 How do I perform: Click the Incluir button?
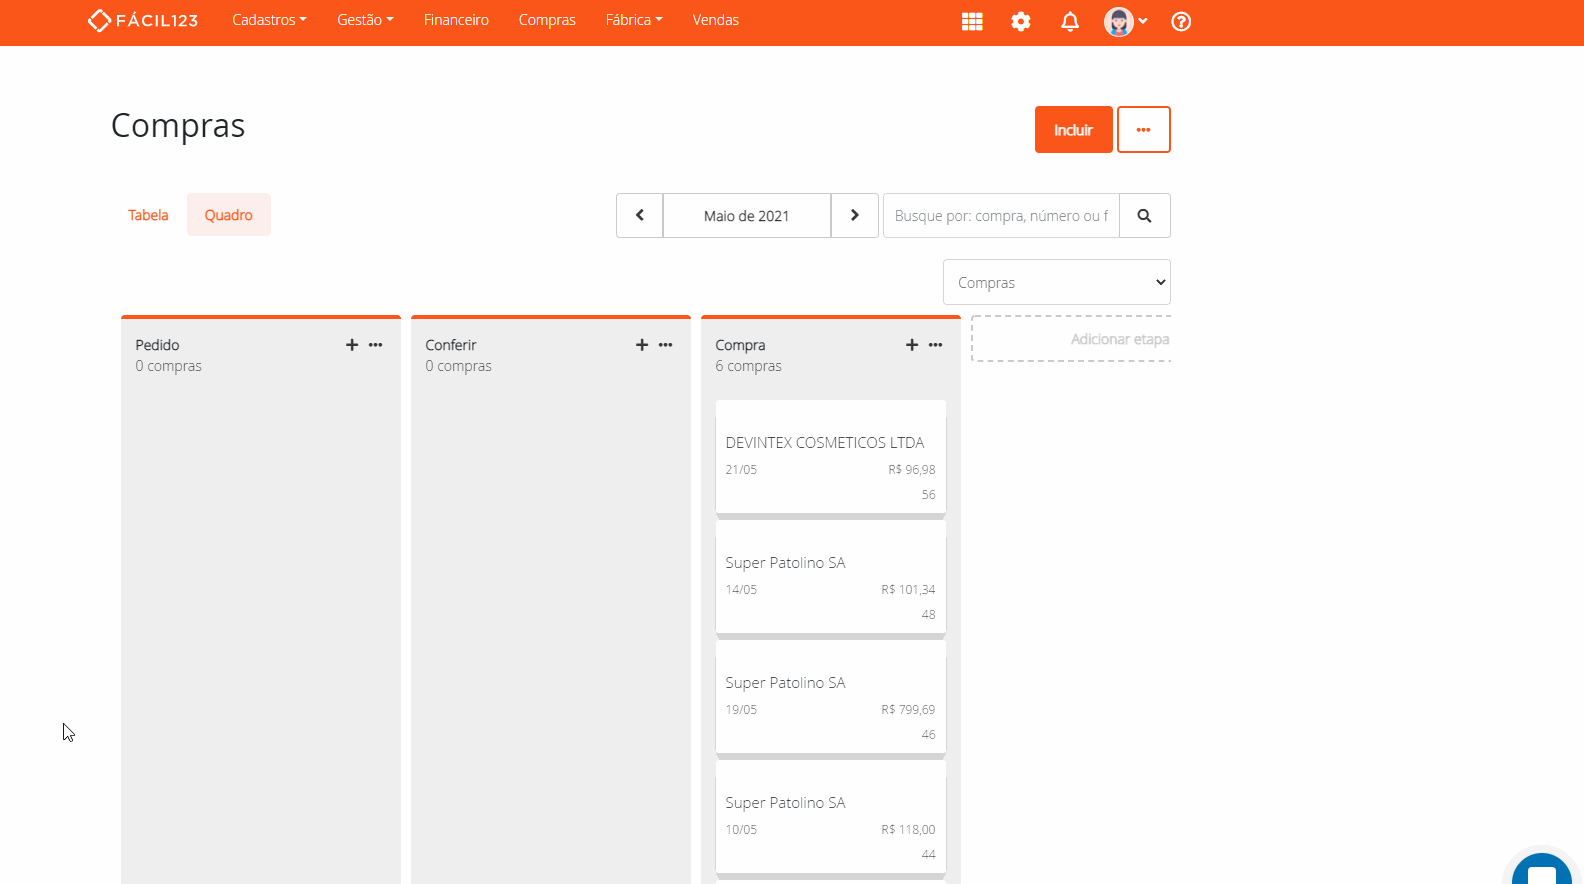1073,130
